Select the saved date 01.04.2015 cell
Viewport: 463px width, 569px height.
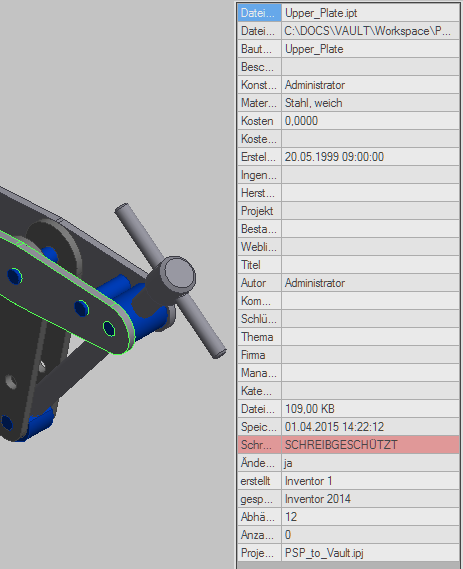(x=370, y=427)
